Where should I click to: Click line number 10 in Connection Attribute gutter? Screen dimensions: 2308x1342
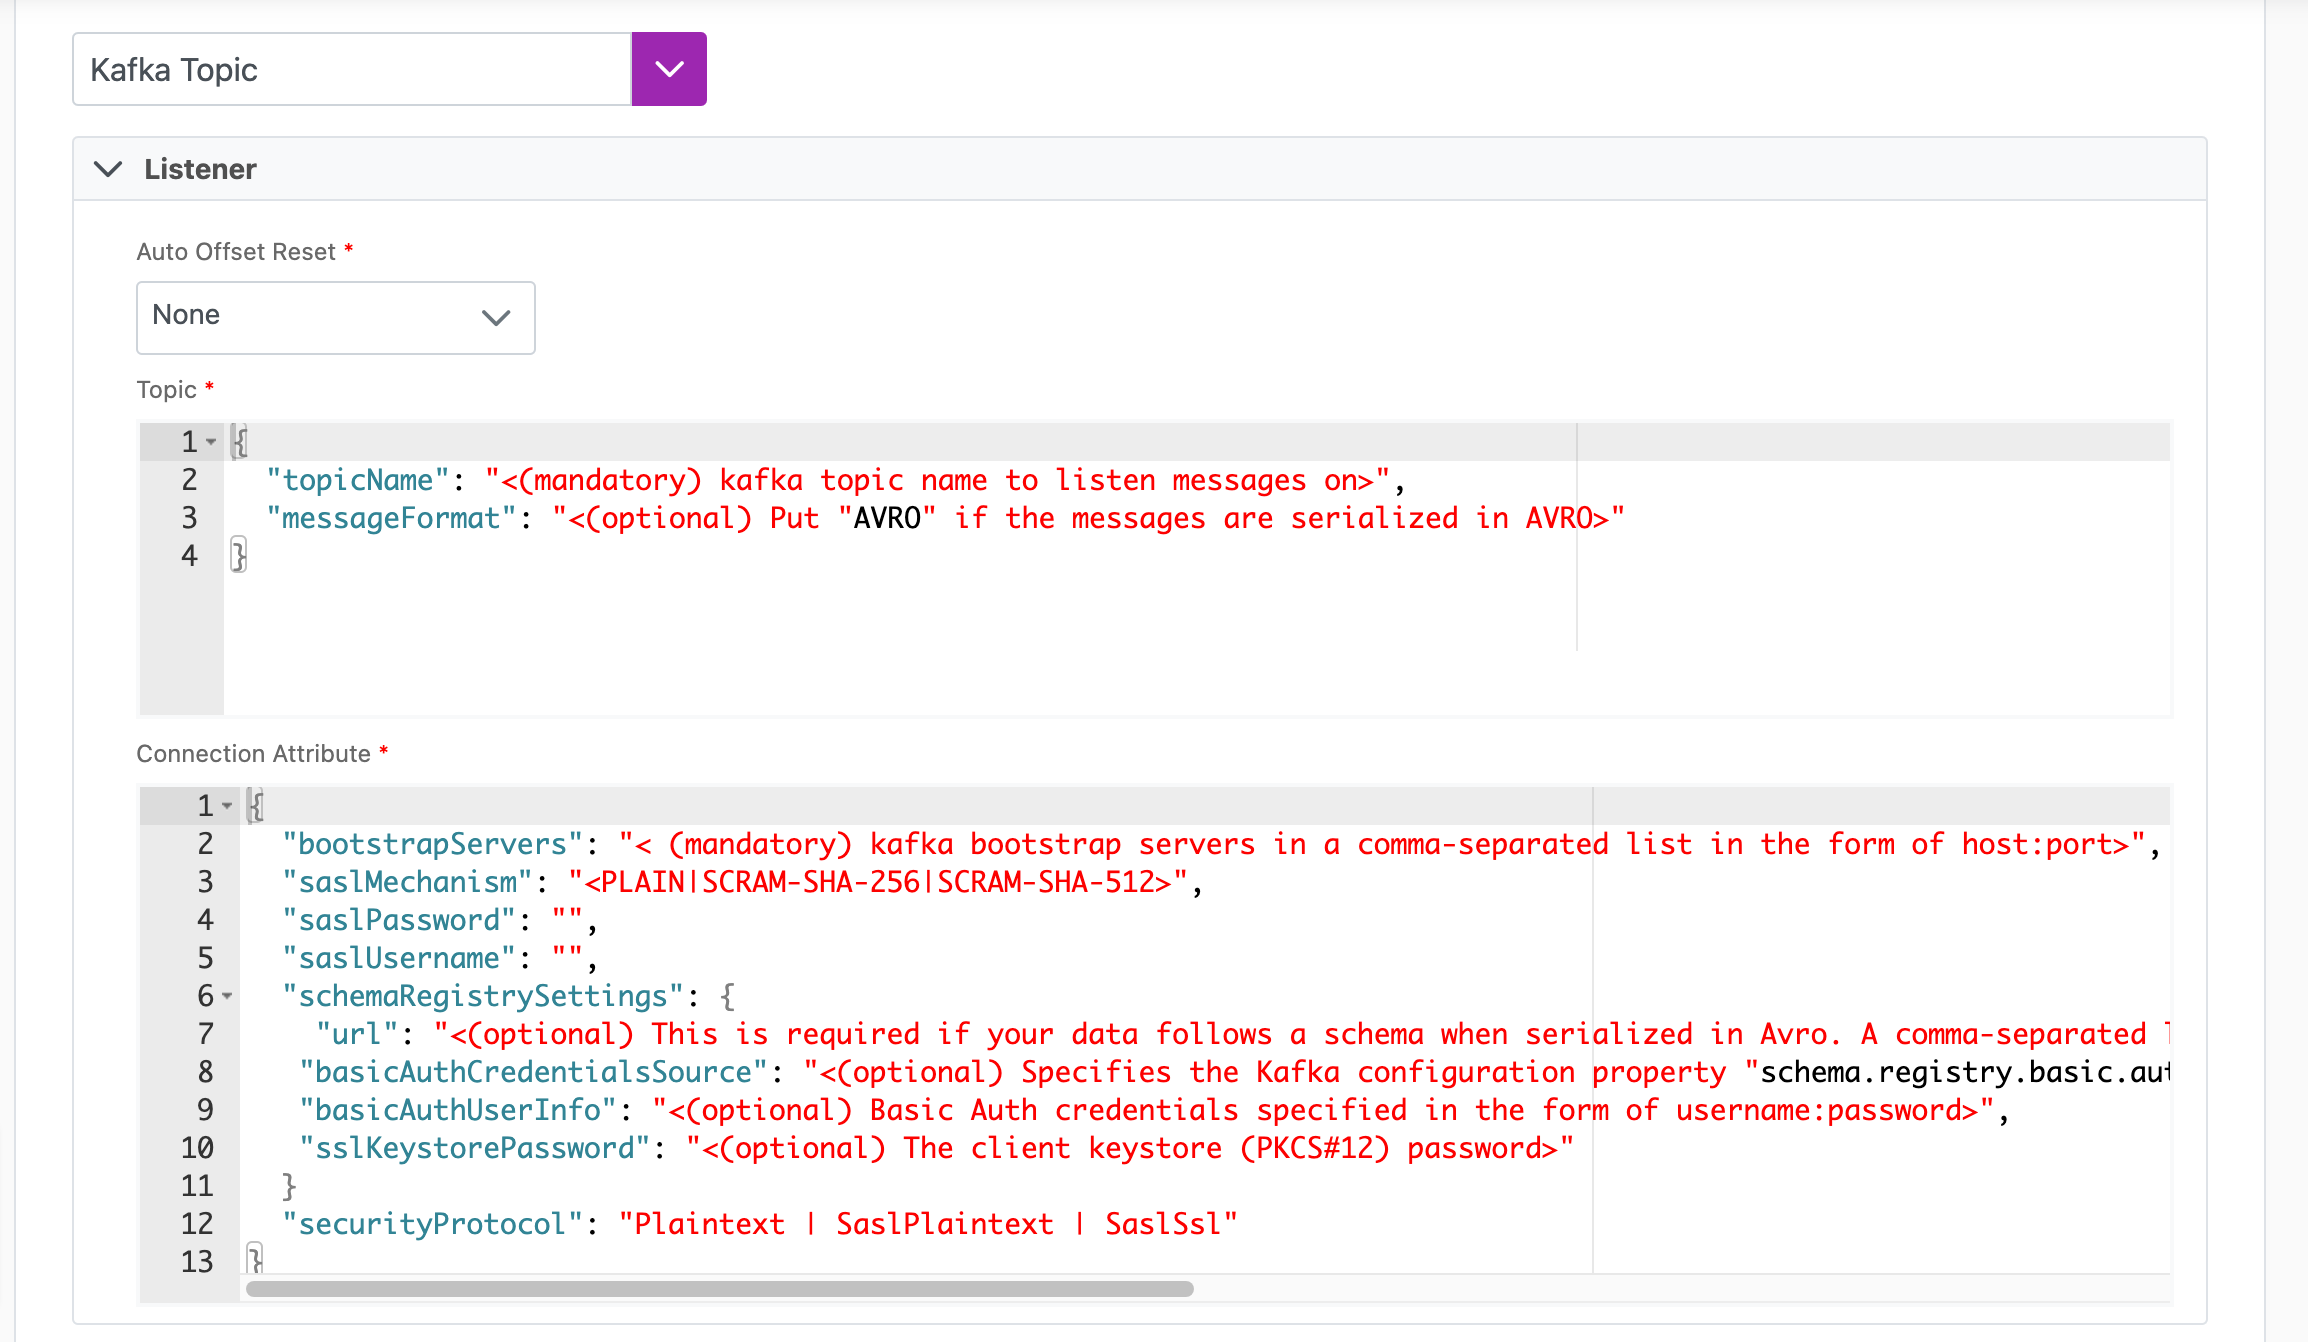click(x=197, y=1148)
